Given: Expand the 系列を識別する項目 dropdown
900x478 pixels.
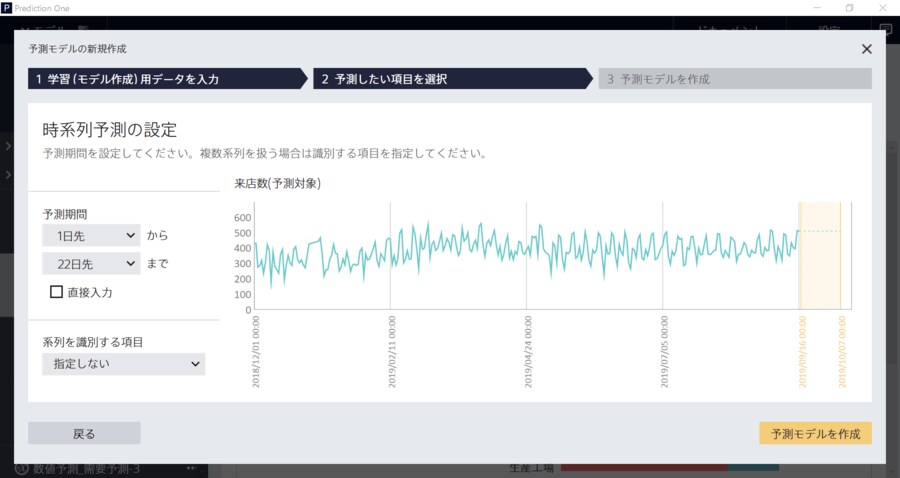Looking at the screenshot, I should pos(123,364).
